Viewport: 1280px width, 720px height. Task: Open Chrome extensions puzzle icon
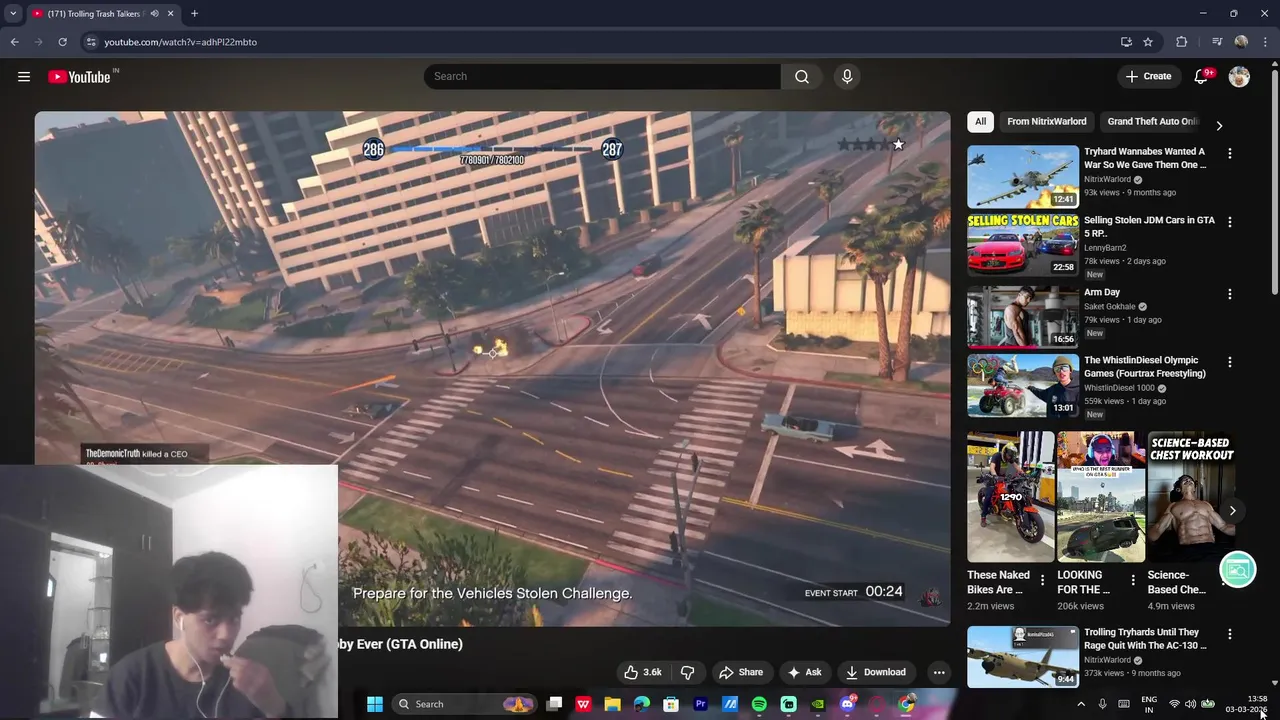coord(1181,42)
